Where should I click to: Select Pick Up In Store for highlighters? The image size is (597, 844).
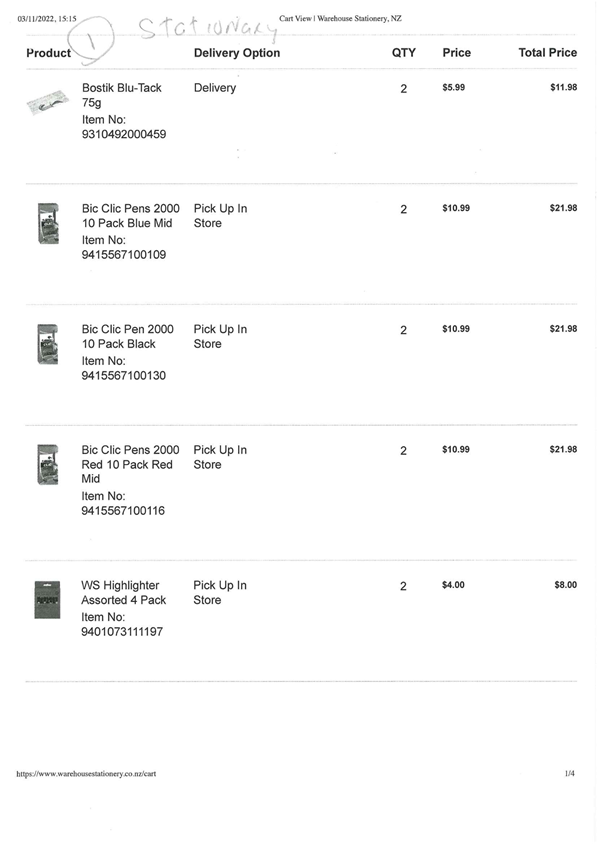pyautogui.click(x=220, y=593)
